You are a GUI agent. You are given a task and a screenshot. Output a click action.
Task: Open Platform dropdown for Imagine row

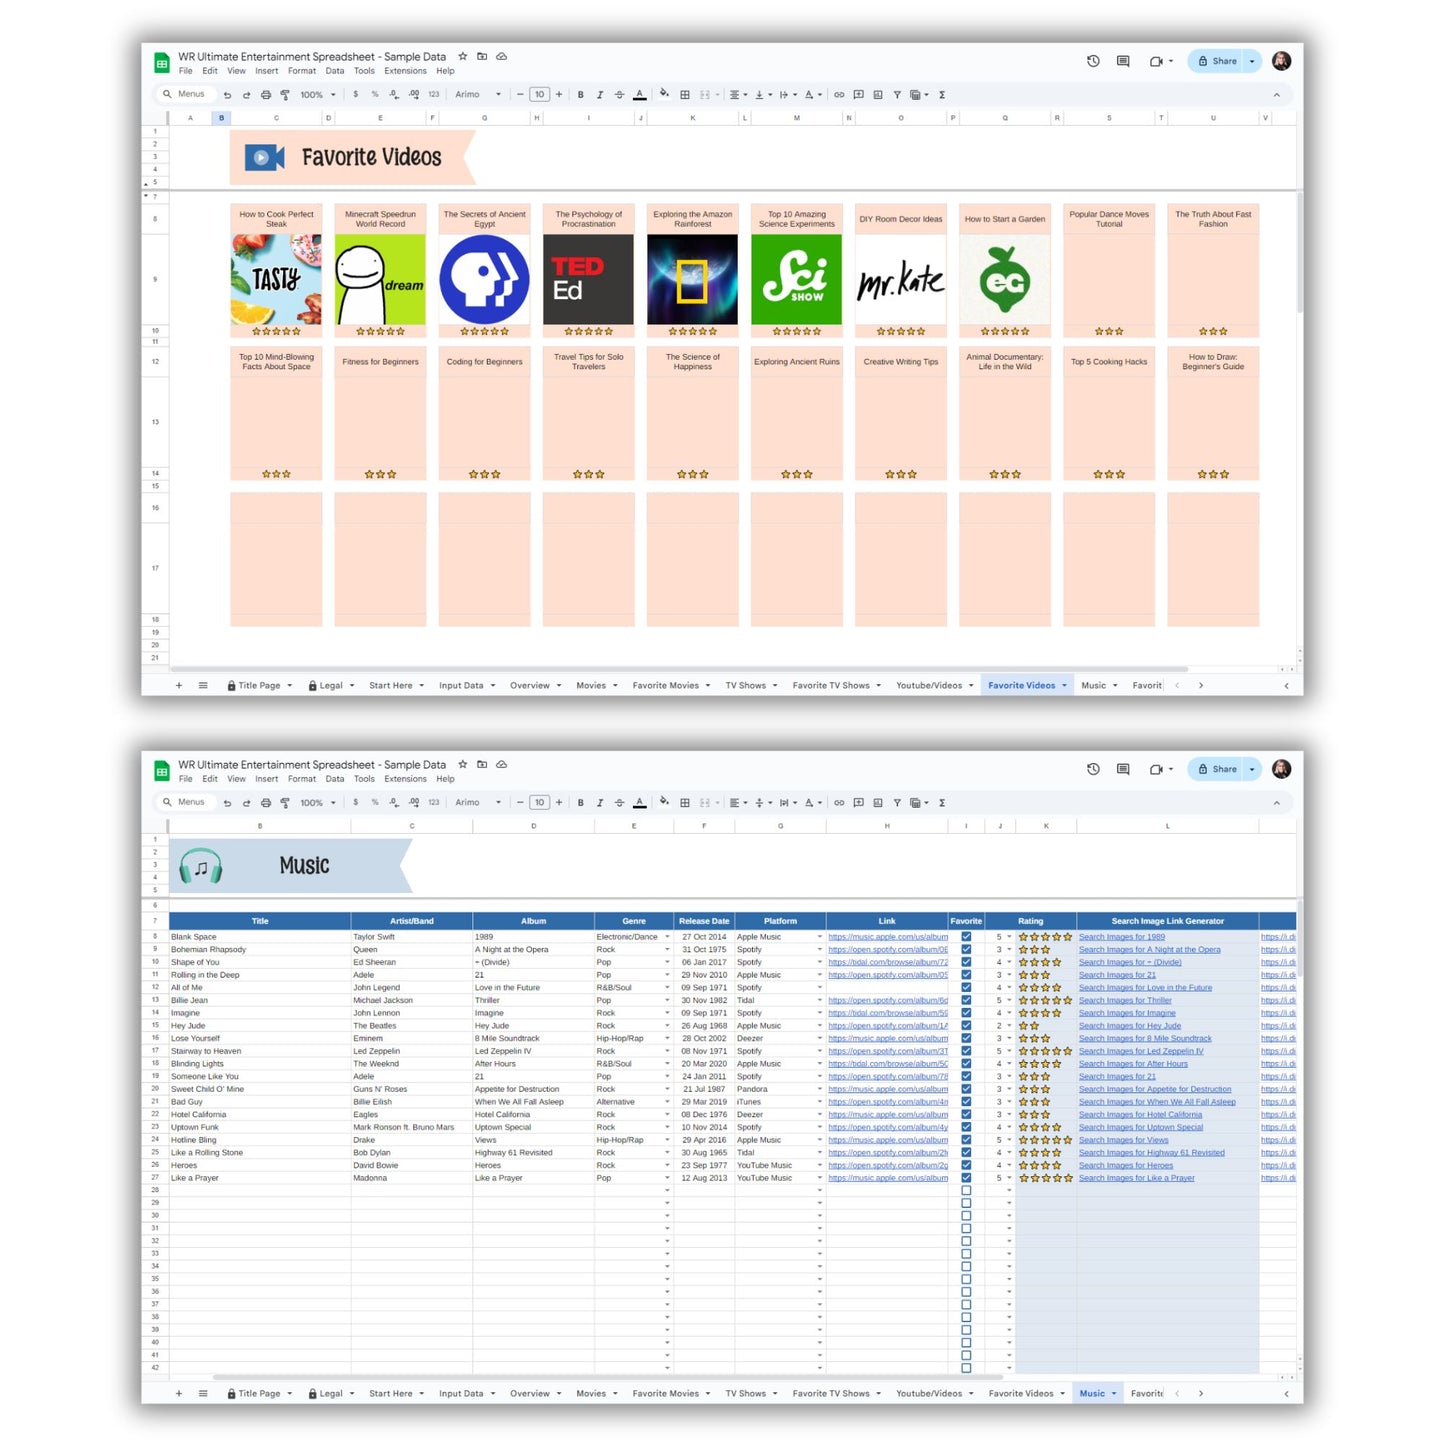coord(820,1013)
